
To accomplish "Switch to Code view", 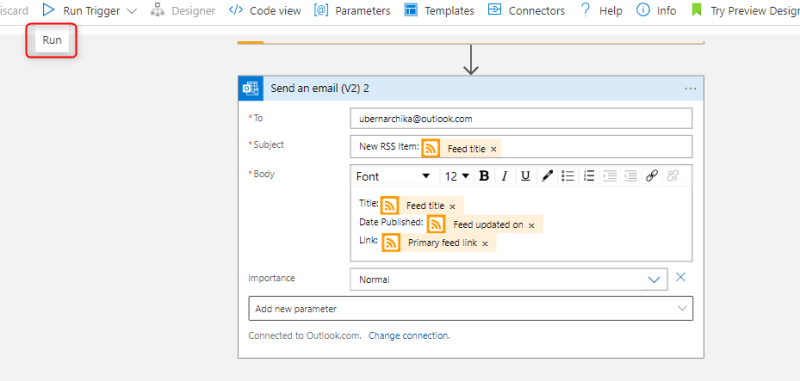I will click(265, 11).
